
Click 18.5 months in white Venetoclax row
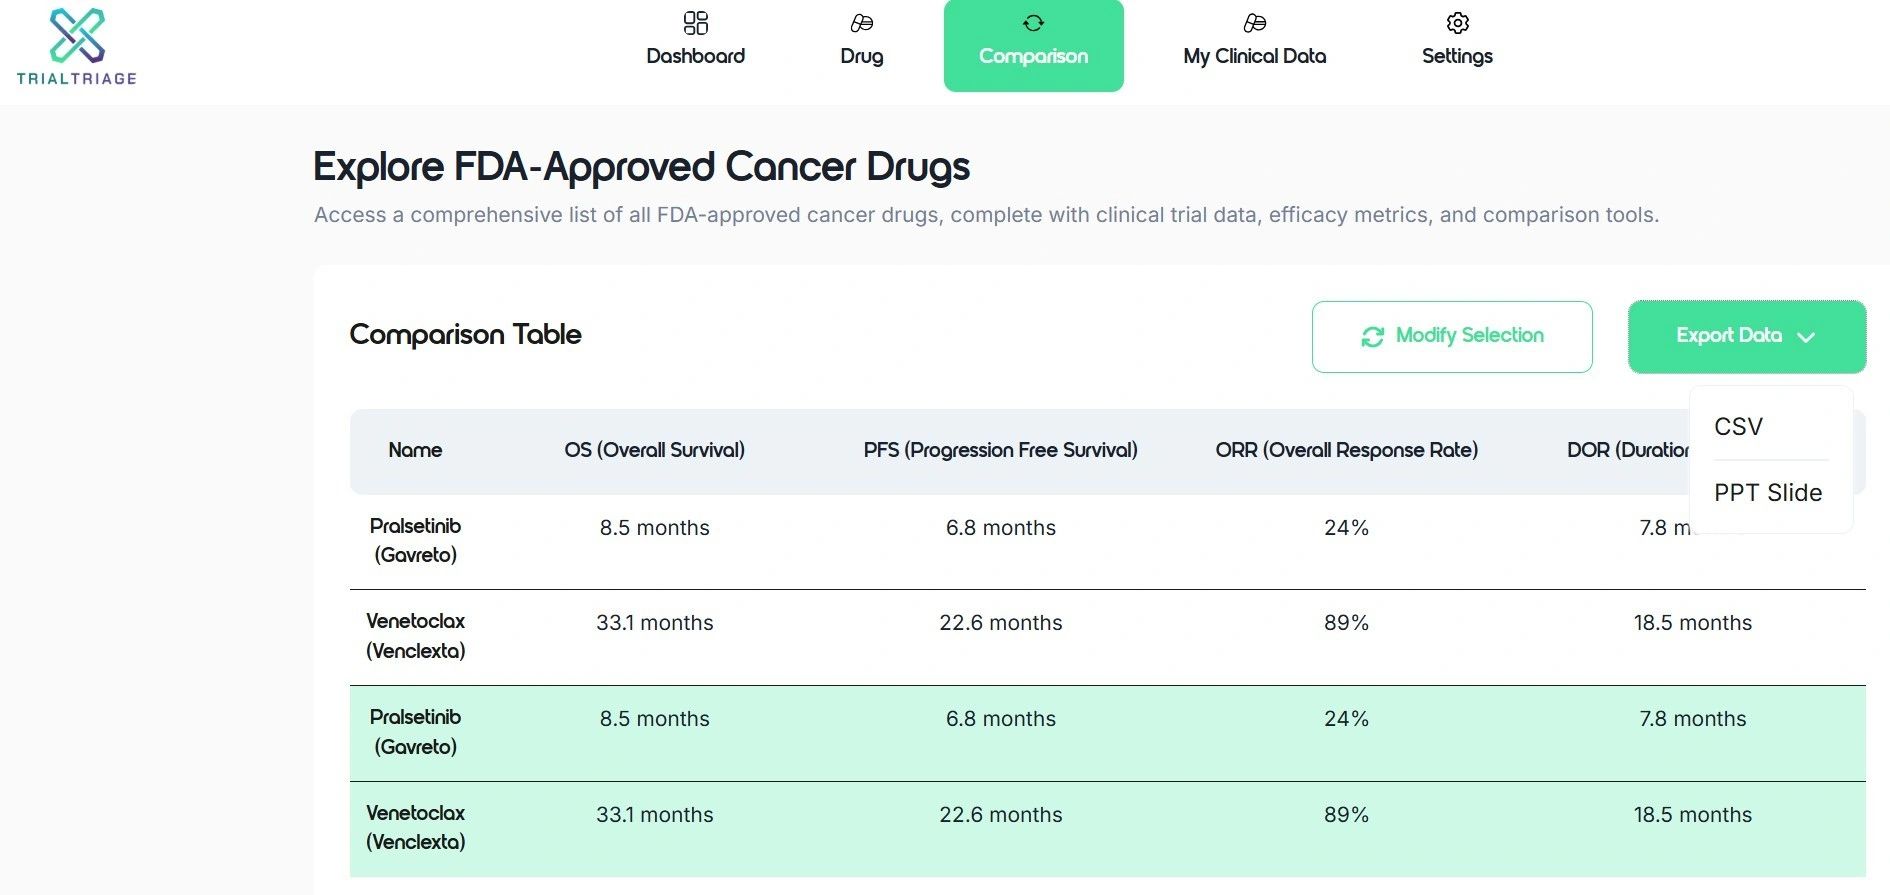click(1693, 623)
